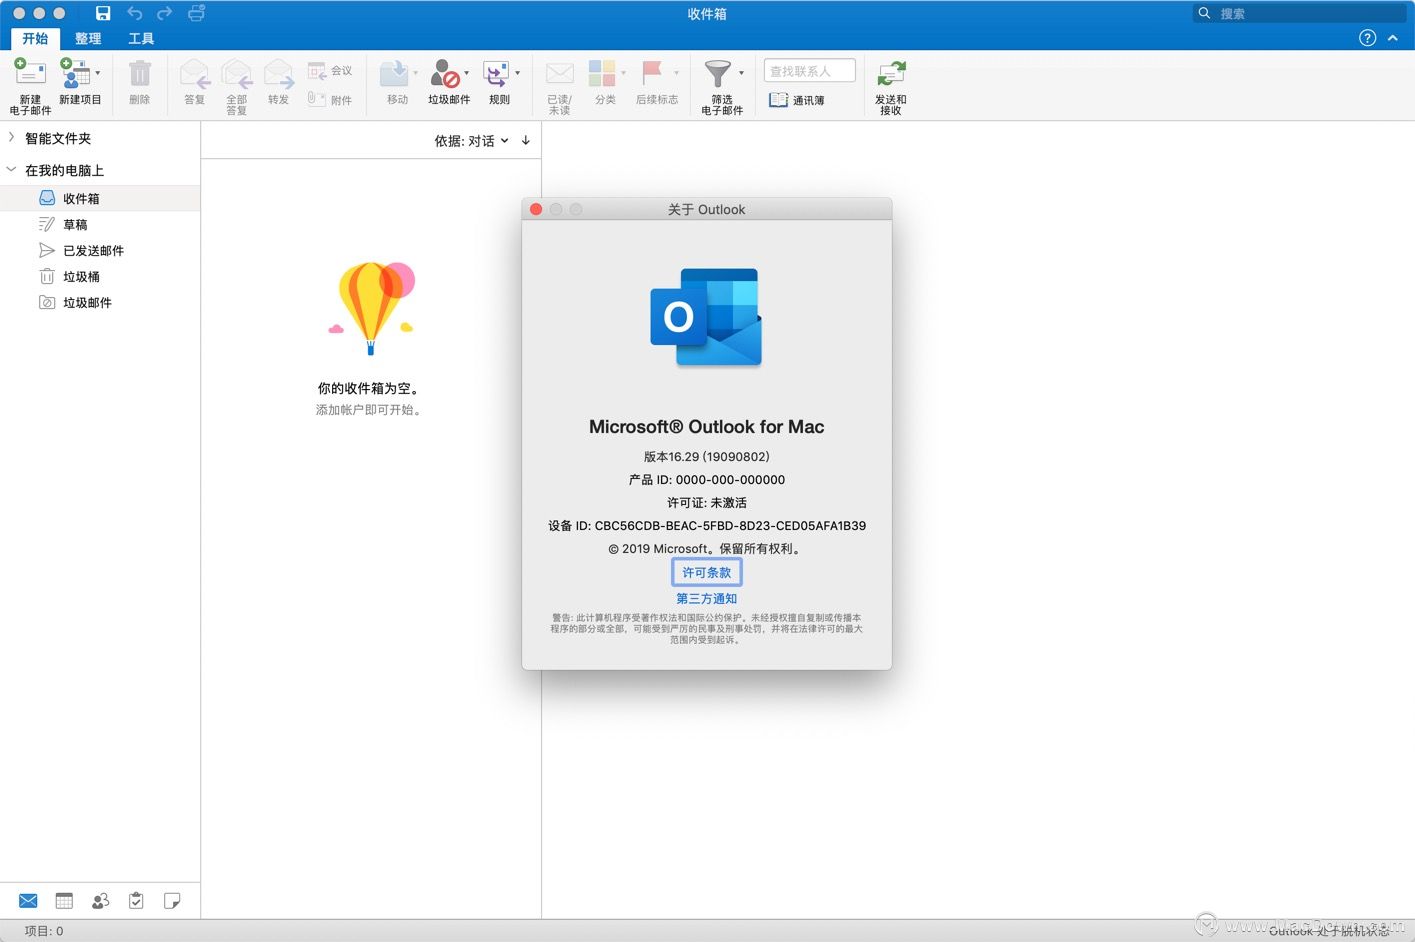Image resolution: width=1415 pixels, height=942 pixels.
Task: Click the Categorize (分类) icon
Action: pos(602,73)
